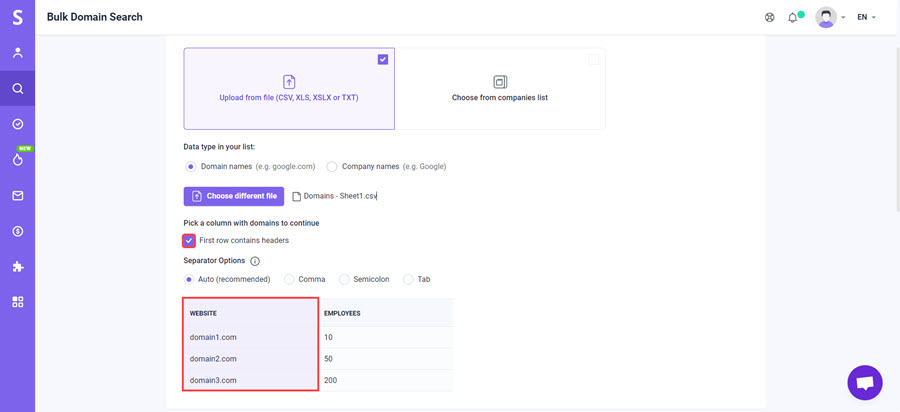This screenshot has height=412, width=900.
Task: Click the Snov.io S logo
Action: (x=17, y=17)
